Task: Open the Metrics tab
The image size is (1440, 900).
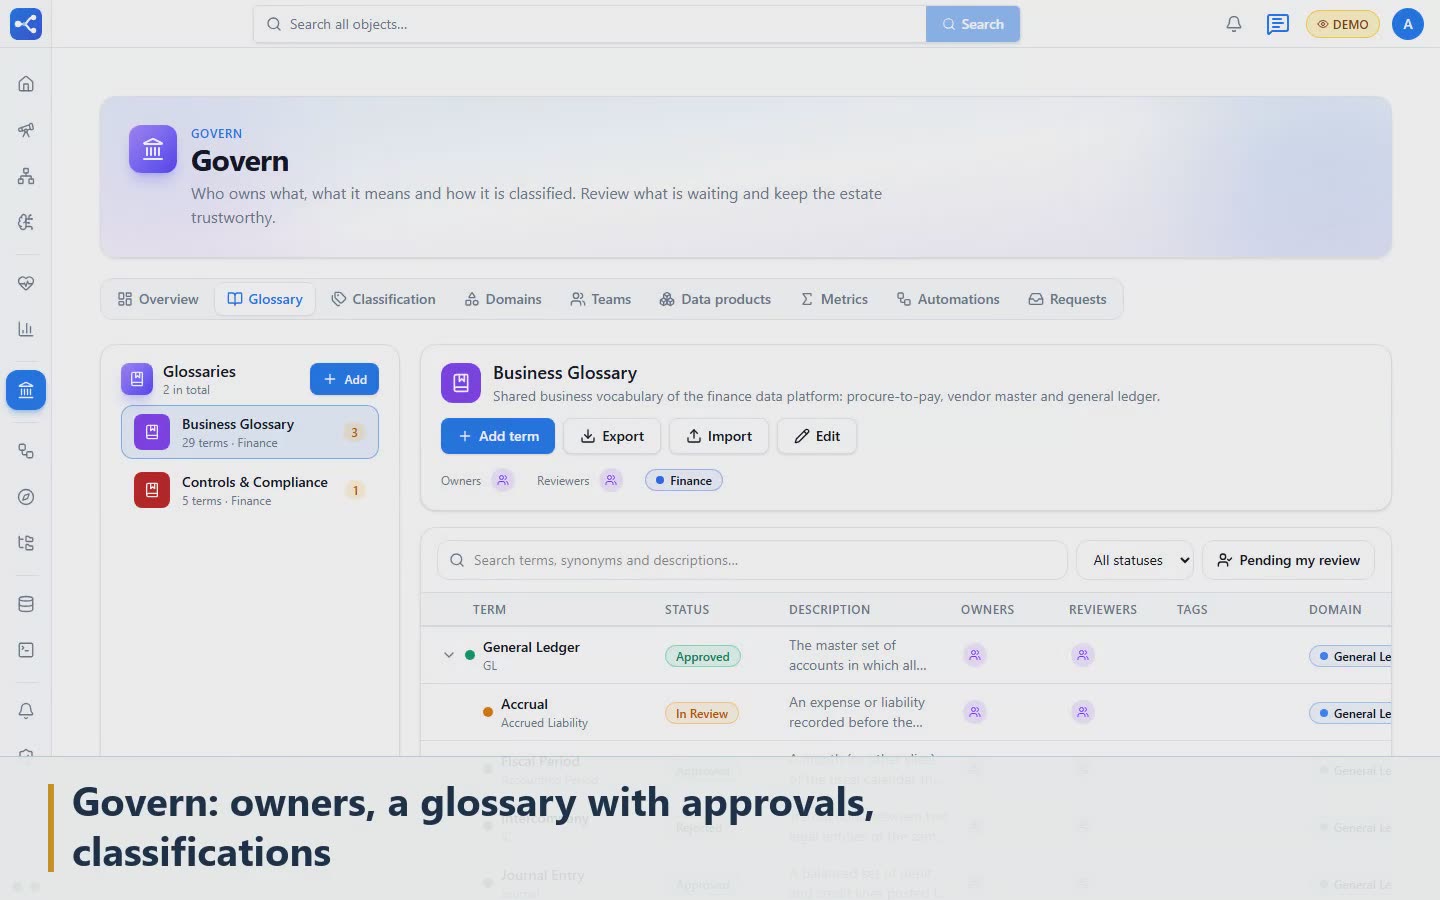Action: click(834, 299)
